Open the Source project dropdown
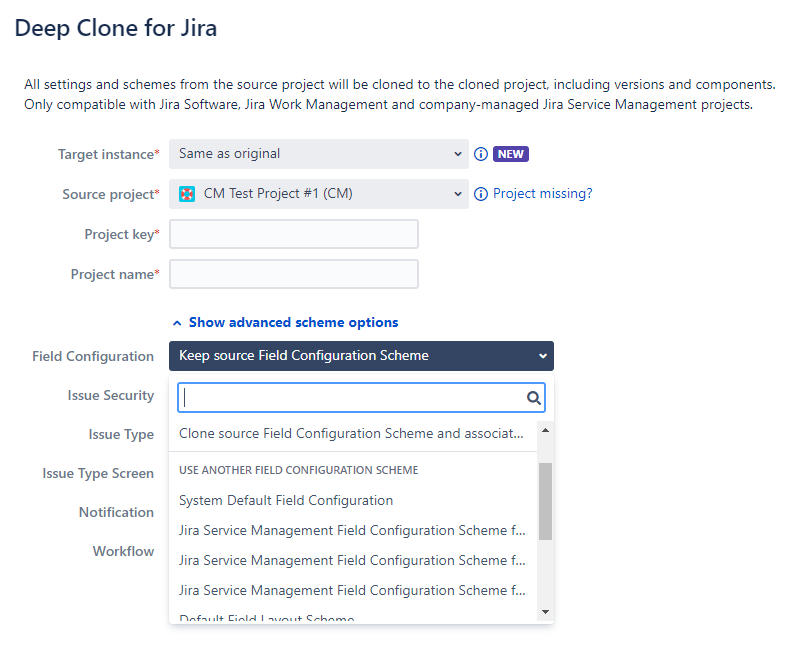The height and width of the screenshot is (653, 795). tap(318, 194)
